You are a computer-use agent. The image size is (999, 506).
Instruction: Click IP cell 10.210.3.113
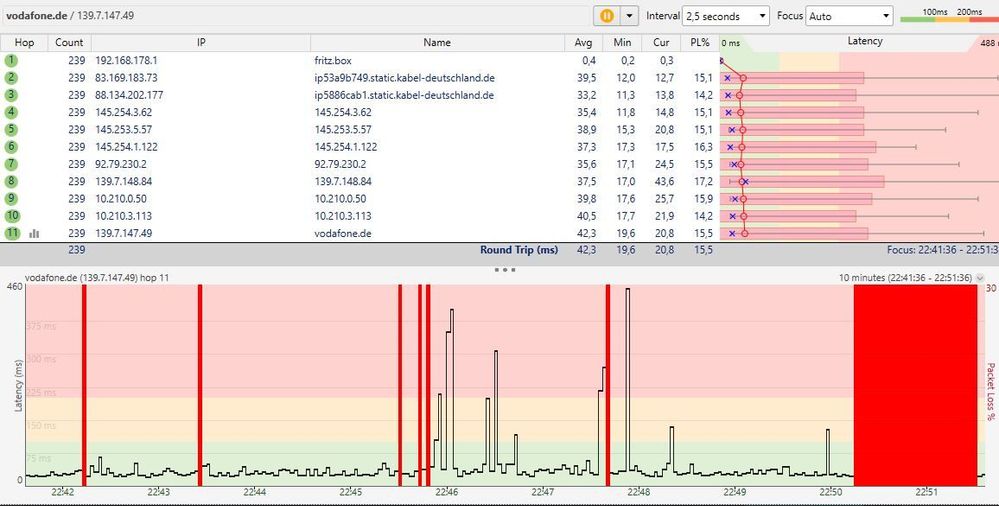[124, 215]
